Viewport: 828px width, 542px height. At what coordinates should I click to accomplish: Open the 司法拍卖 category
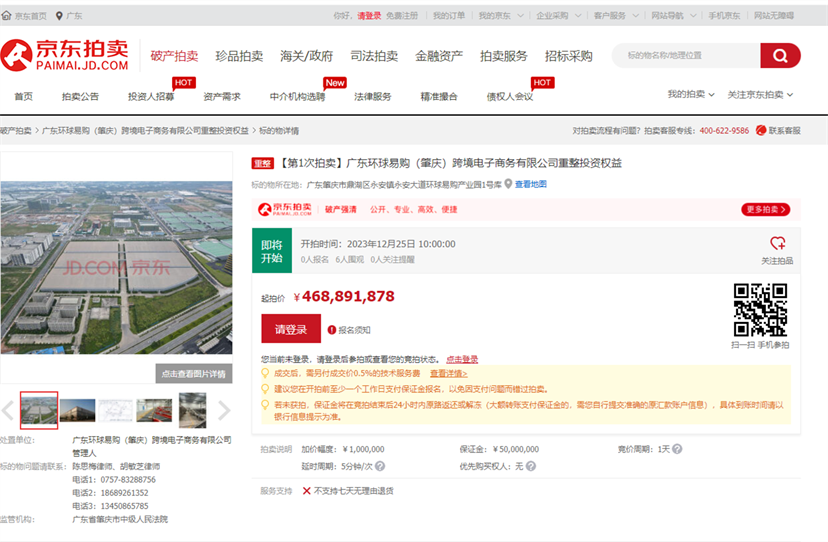click(x=374, y=55)
